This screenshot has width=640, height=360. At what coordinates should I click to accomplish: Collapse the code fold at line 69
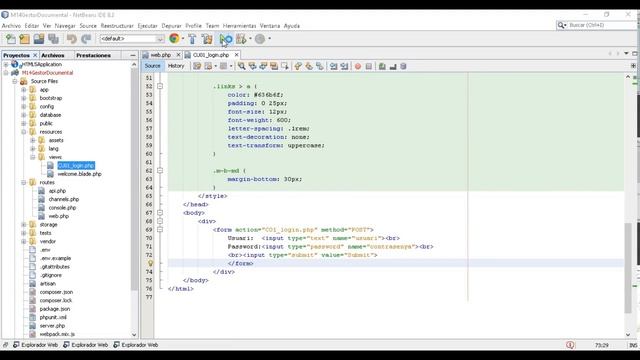[160, 230]
